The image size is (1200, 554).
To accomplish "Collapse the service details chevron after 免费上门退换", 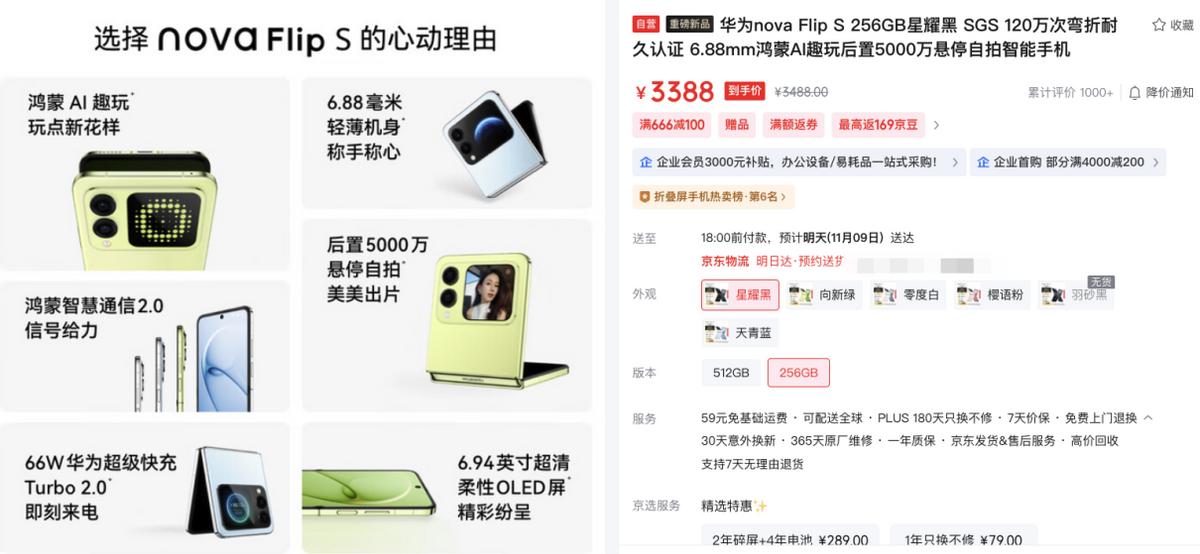I will coord(1147,417).
